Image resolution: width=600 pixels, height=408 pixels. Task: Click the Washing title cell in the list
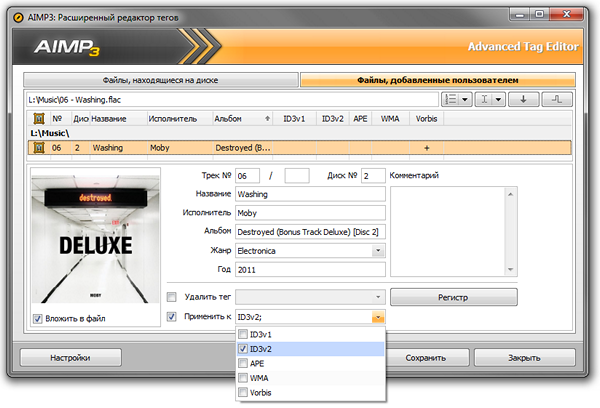pos(119,148)
